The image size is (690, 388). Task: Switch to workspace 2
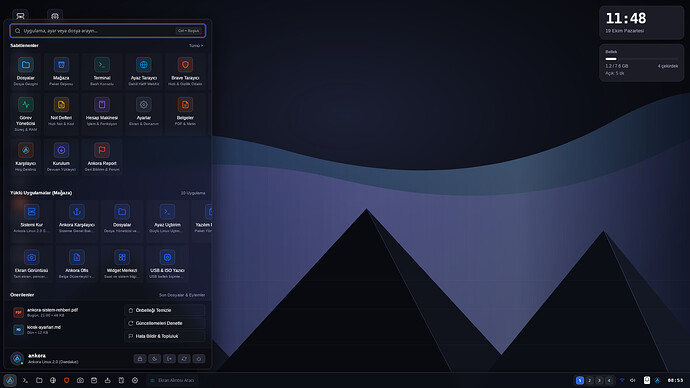[x=589, y=381]
